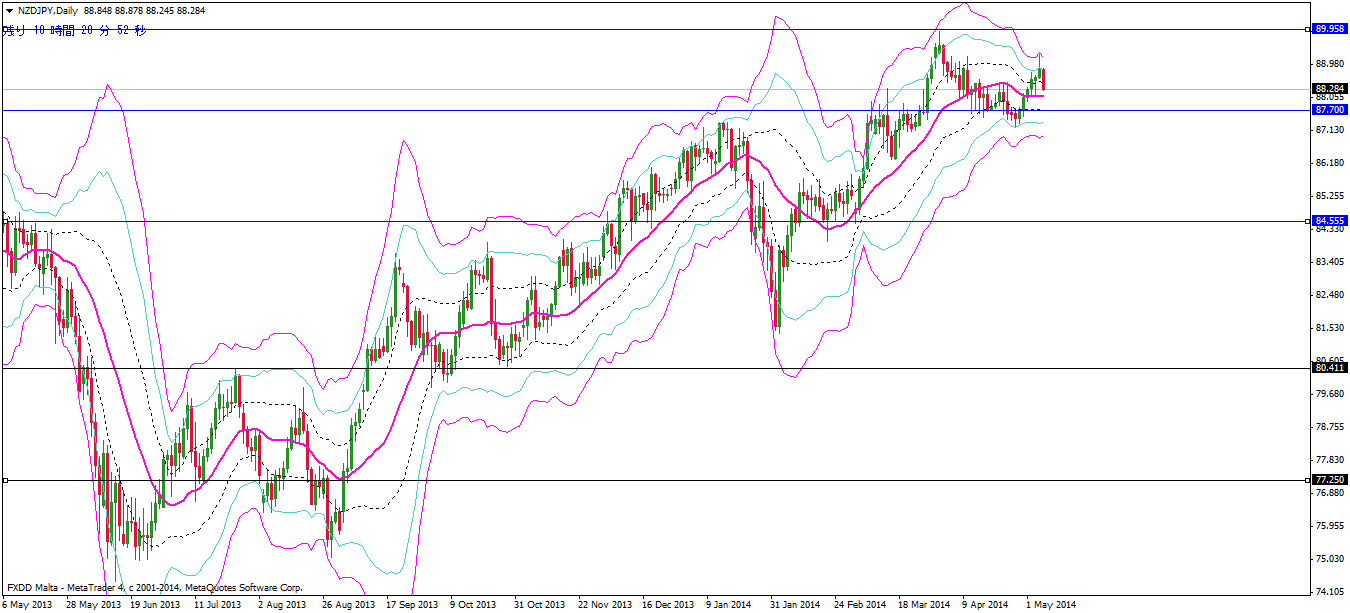Click the 9 Jan 2014 date label
This screenshot has width=1350, height=613.
(x=729, y=605)
